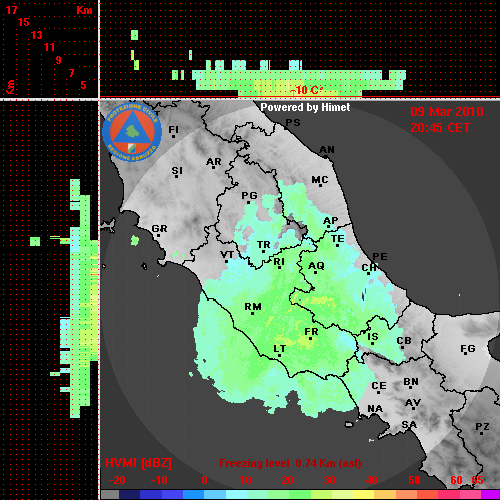Click the FI city label on map
Viewport: 500px width, 500px height.
click(173, 129)
